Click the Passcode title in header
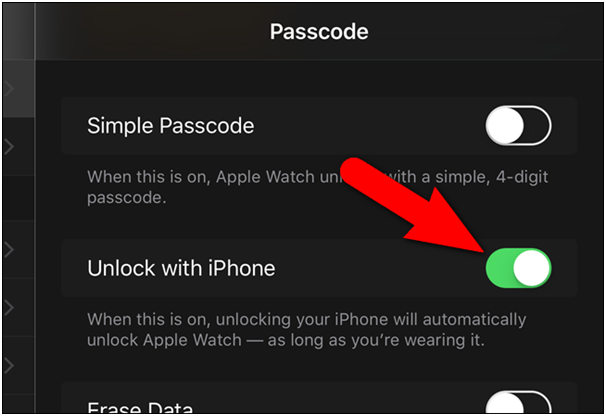This screenshot has height=416, width=606. 319,32
